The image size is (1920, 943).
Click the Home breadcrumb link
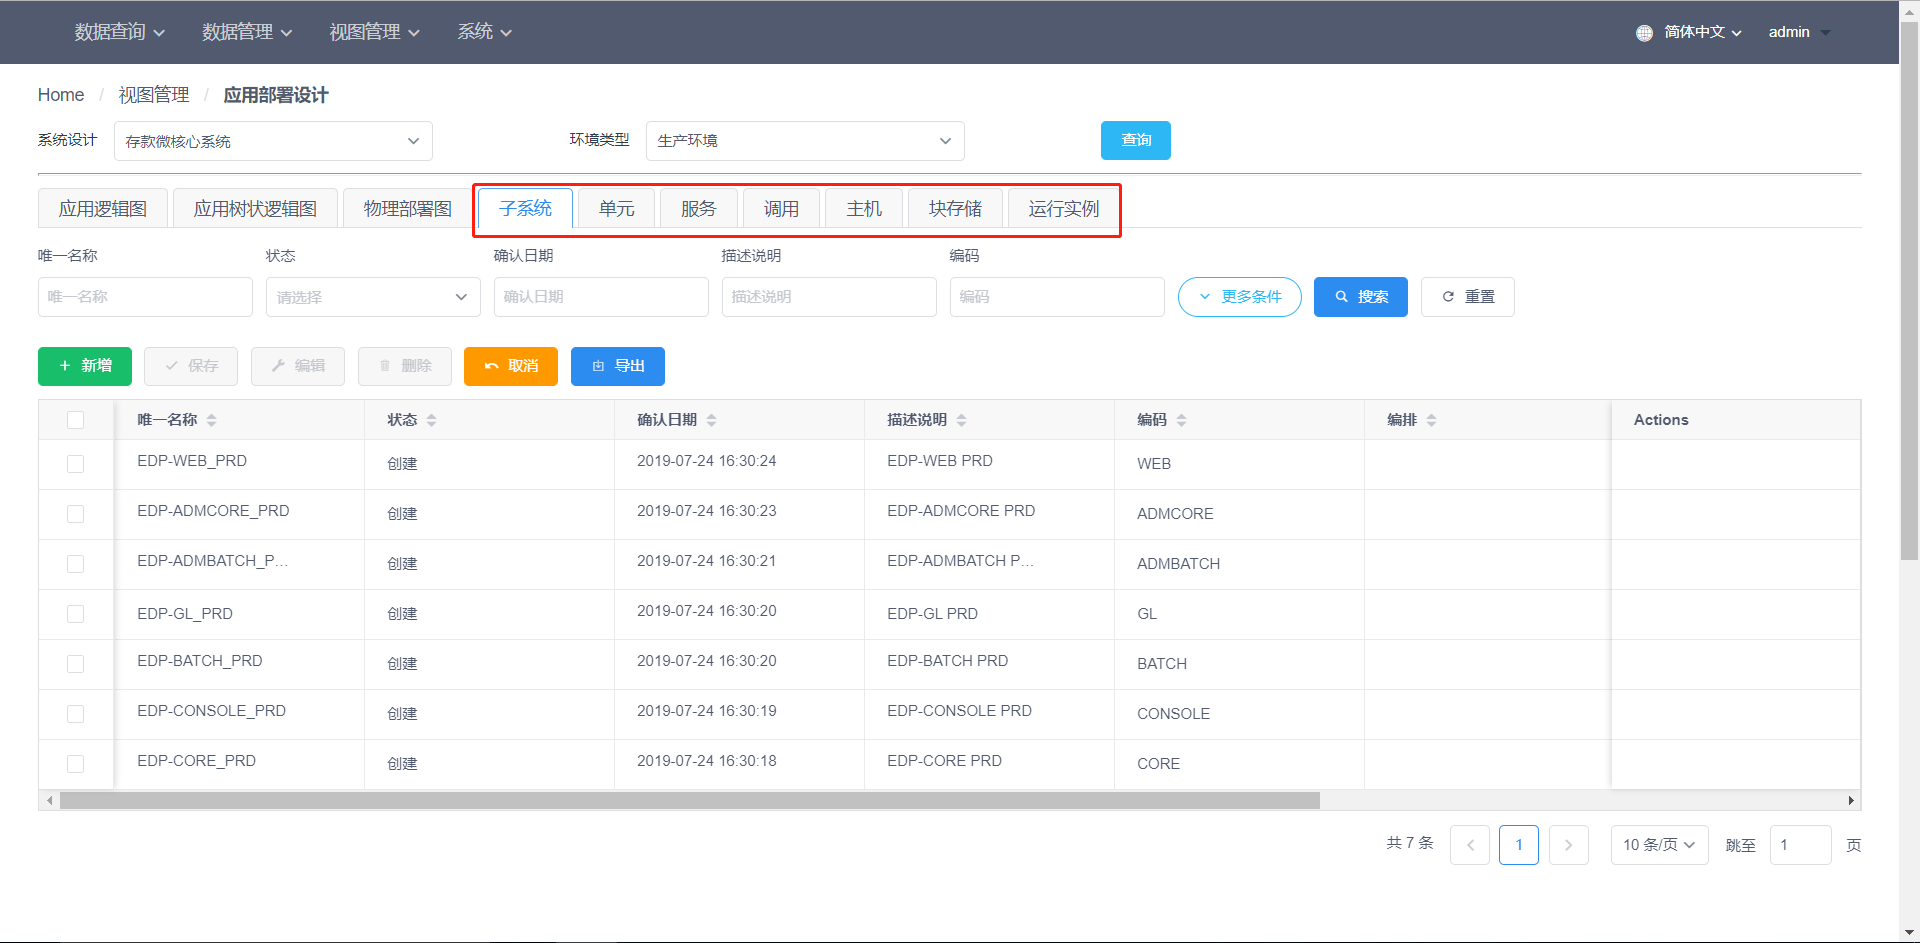click(61, 95)
